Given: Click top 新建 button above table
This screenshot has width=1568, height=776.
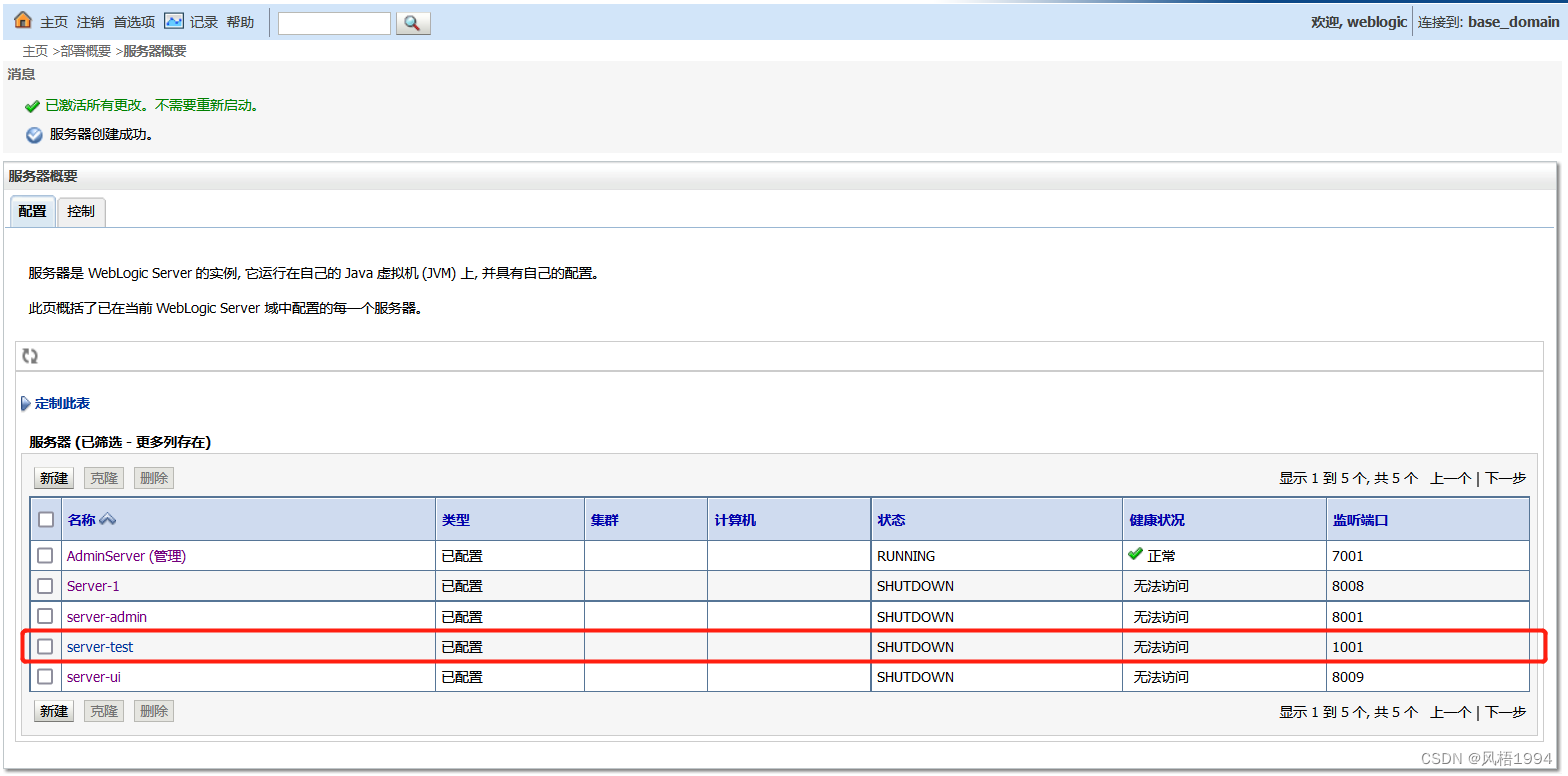Looking at the screenshot, I should click(x=54, y=478).
